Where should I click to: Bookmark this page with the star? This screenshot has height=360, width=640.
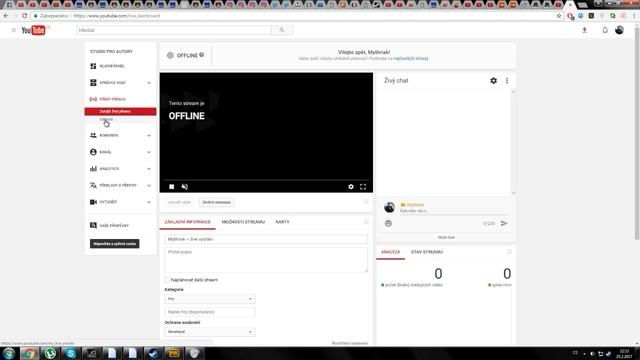(559, 16)
